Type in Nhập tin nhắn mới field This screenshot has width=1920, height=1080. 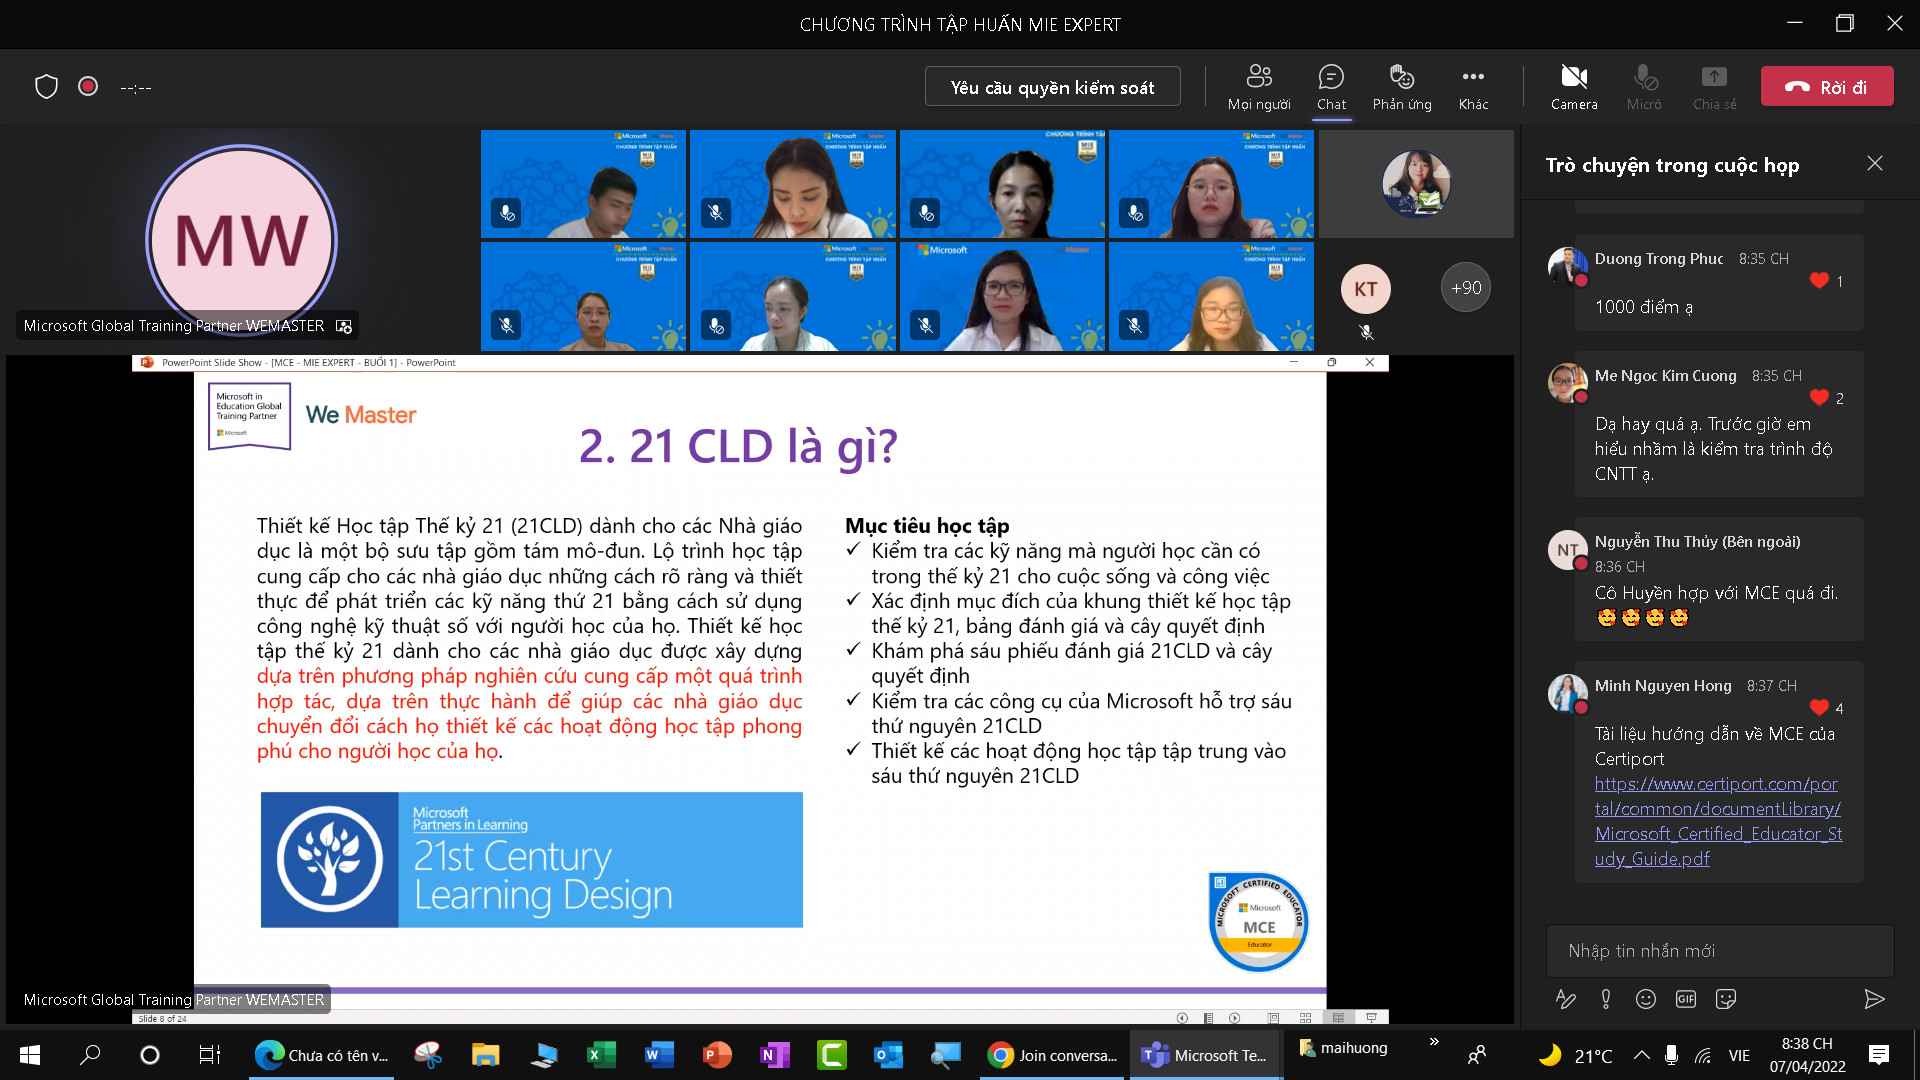click(x=1719, y=951)
